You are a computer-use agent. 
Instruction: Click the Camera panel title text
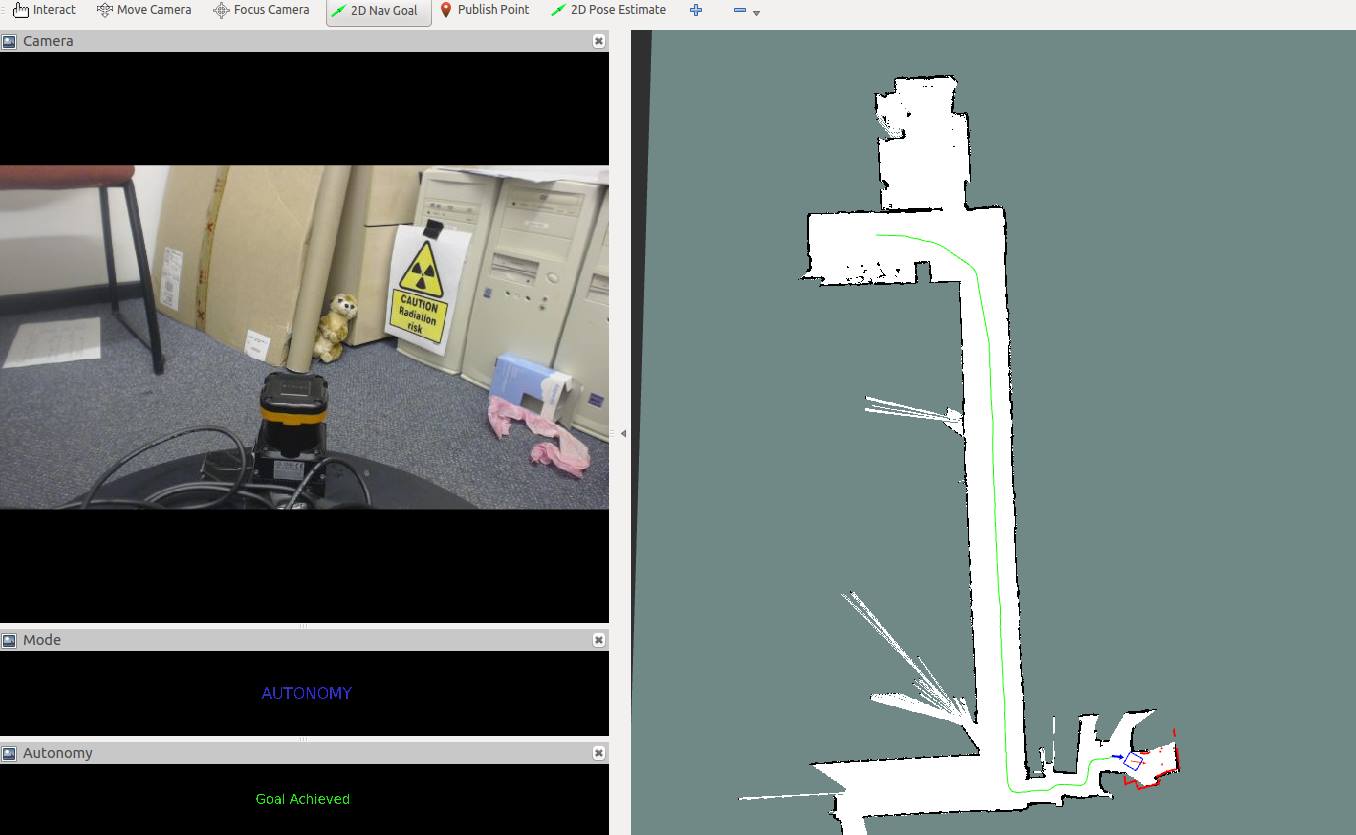(48, 41)
